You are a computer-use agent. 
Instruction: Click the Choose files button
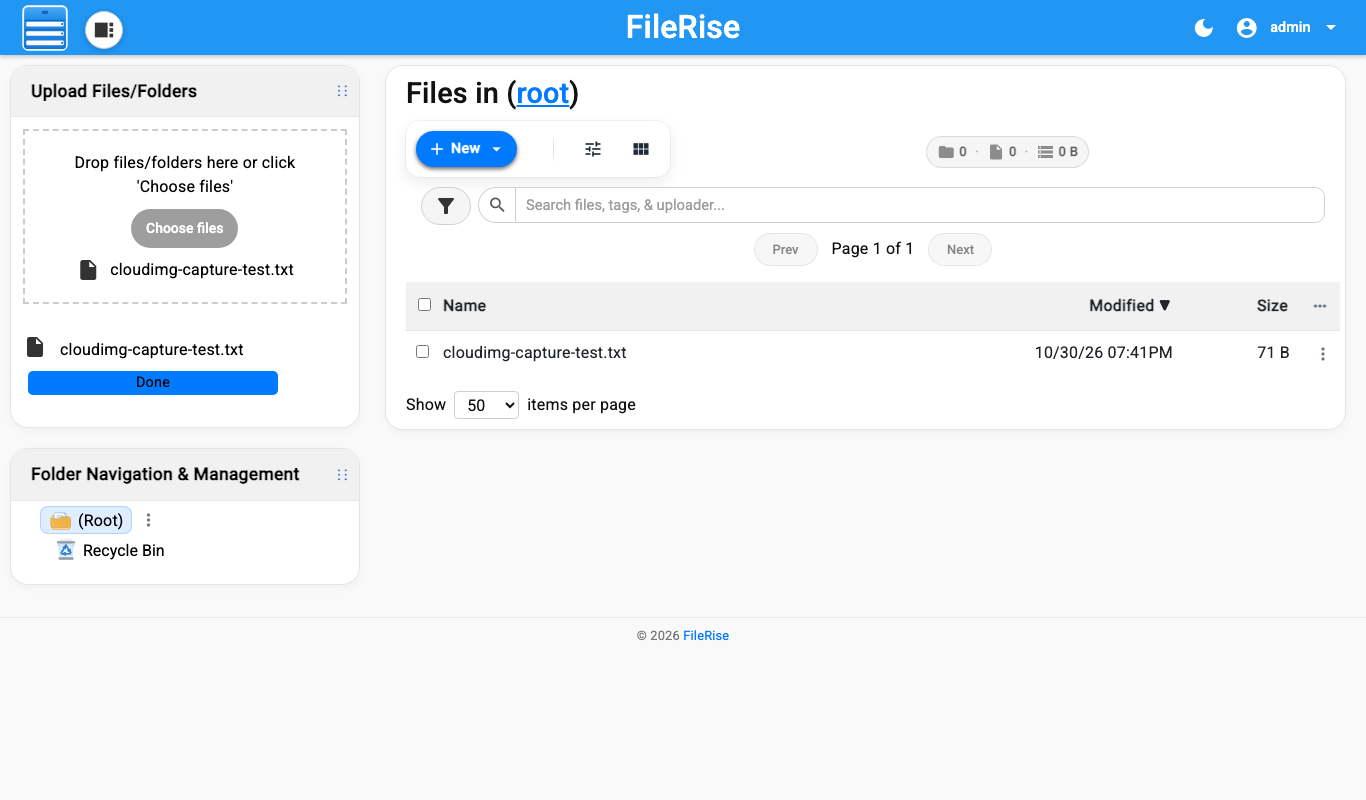click(185, 228)
